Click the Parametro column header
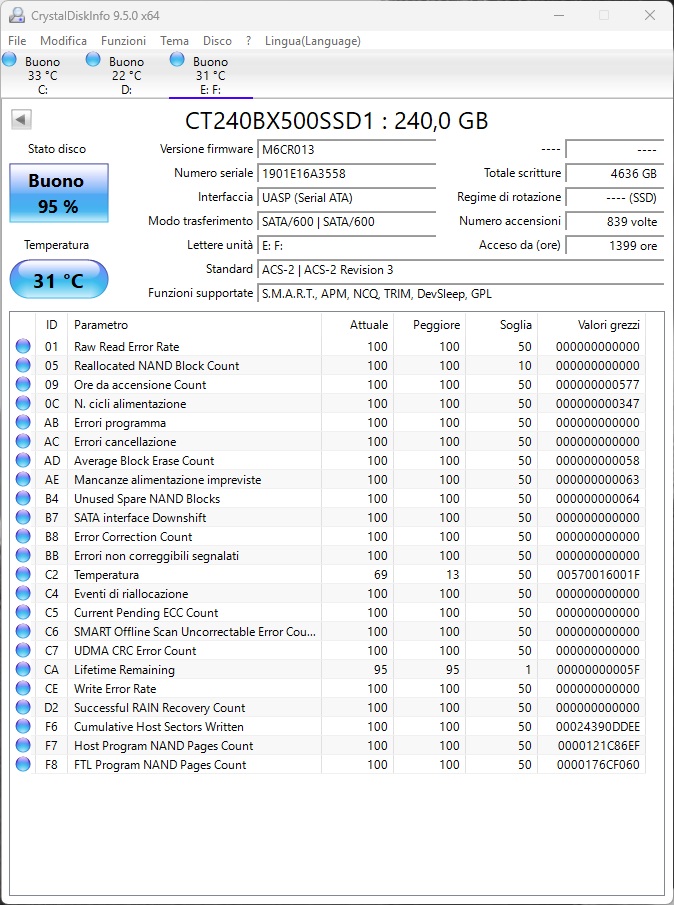The width and height of the screenshot is (674, 905). pyautogui.click(x=194, y=325)
